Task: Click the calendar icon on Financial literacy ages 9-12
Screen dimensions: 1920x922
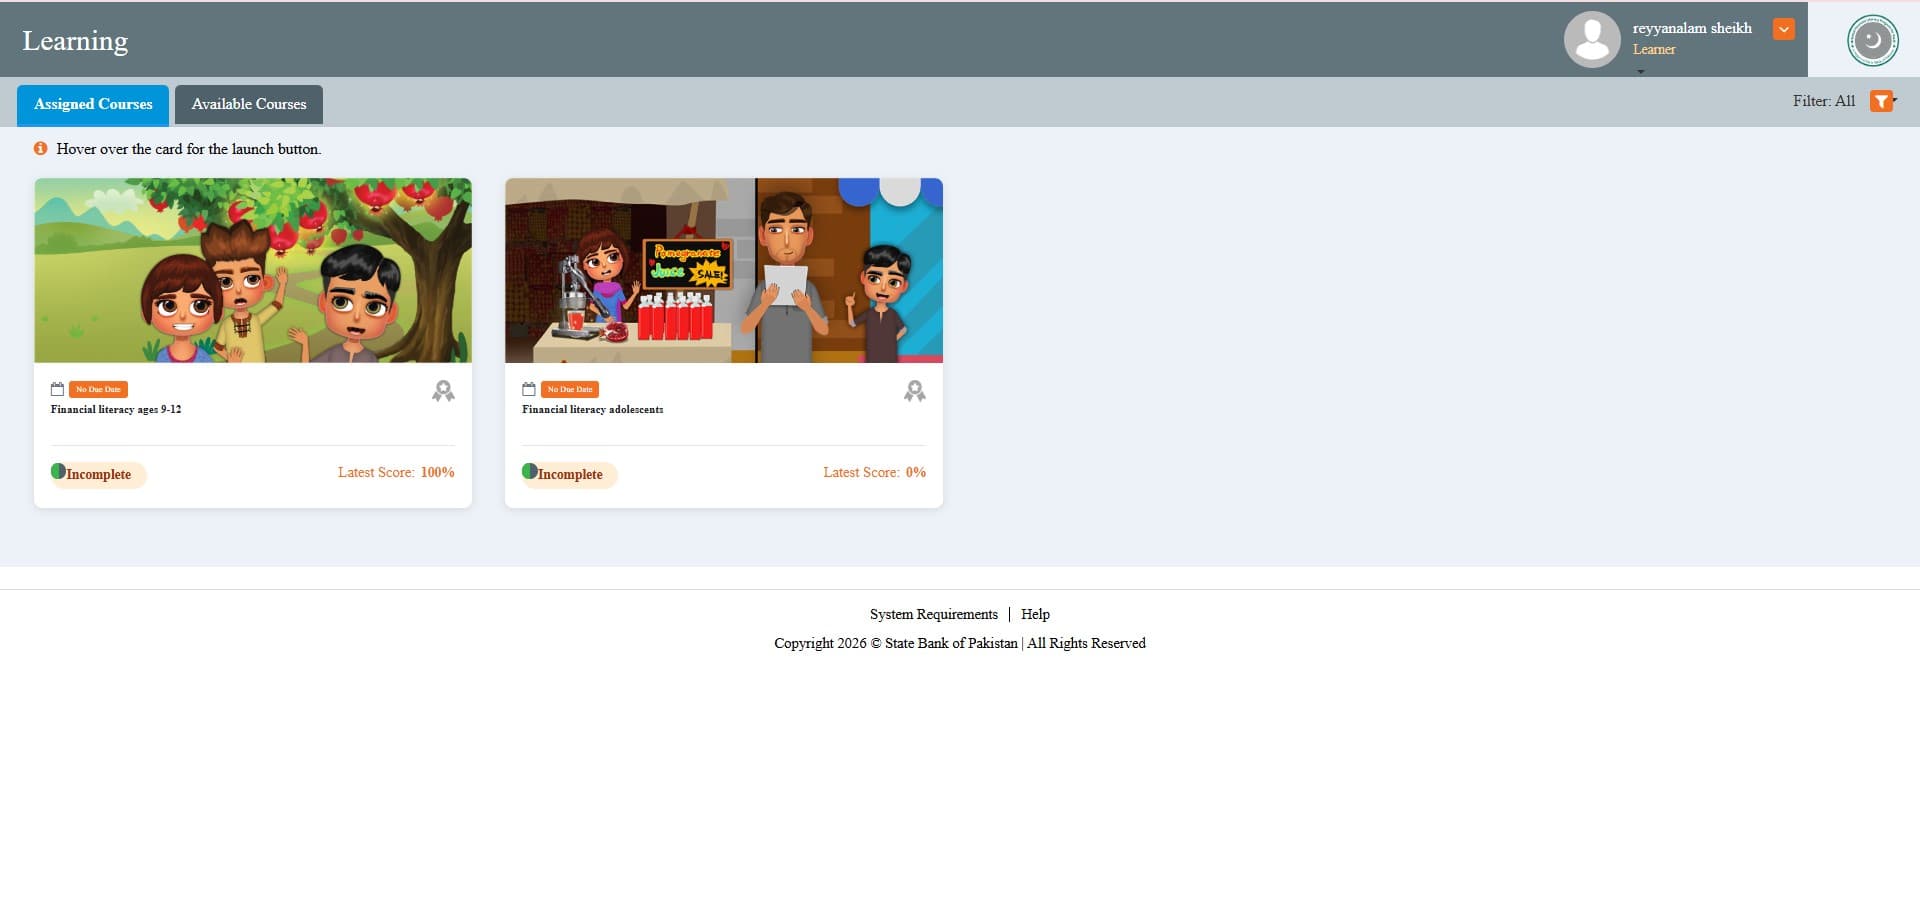Action: (57, 389)
